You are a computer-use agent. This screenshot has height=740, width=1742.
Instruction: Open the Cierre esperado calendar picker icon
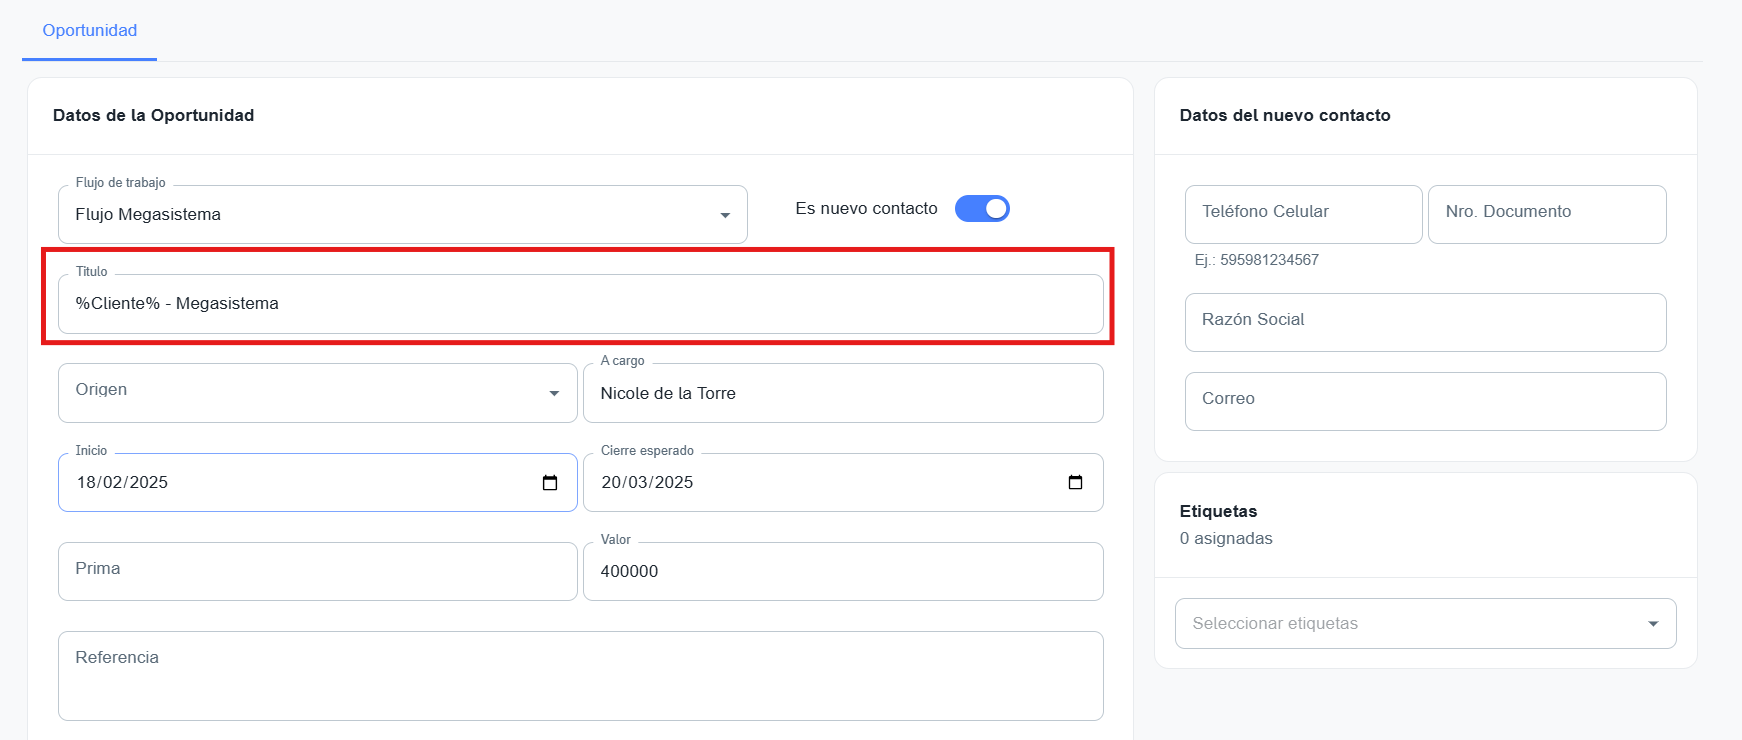(x=1075, y=483)
